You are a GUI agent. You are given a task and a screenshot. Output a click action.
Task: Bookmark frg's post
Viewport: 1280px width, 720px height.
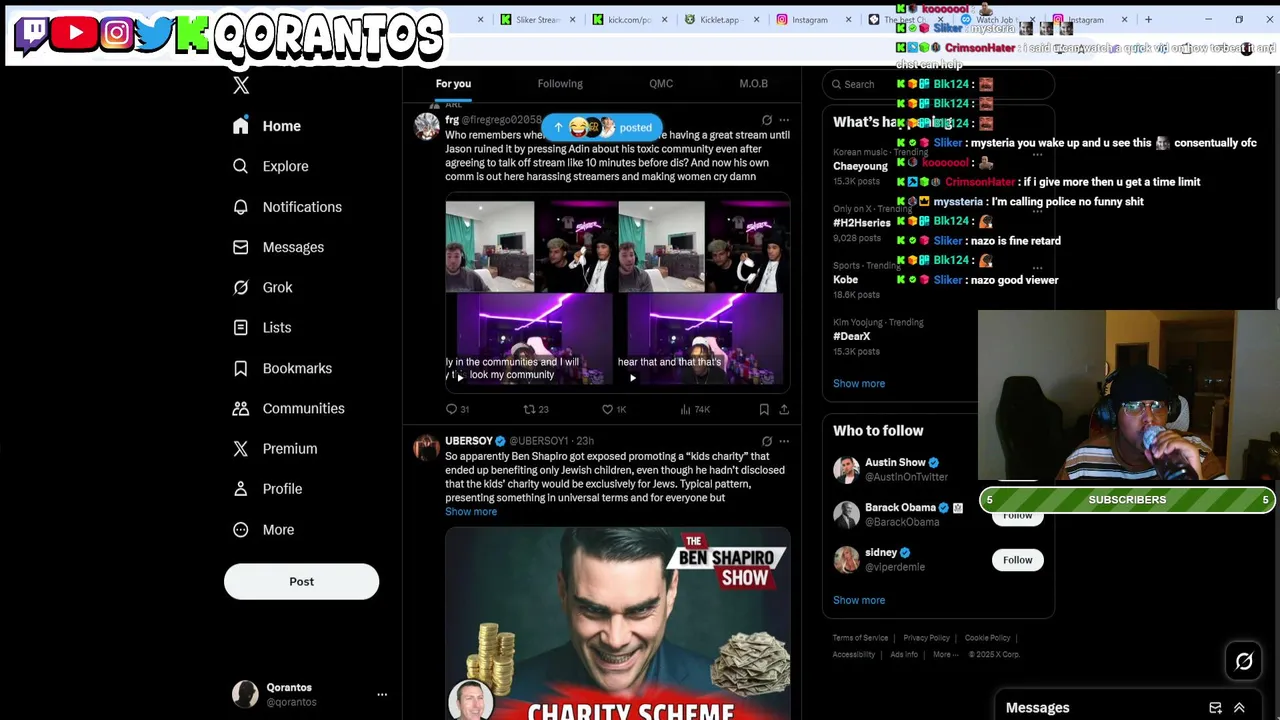pyautogui.click(x=764, y=409)
